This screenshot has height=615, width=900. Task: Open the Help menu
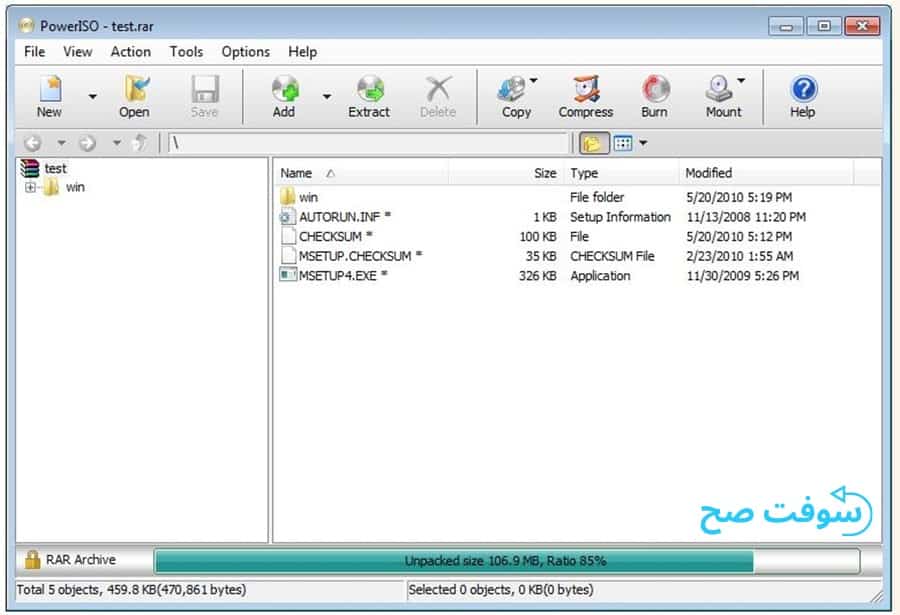(302, 52)
